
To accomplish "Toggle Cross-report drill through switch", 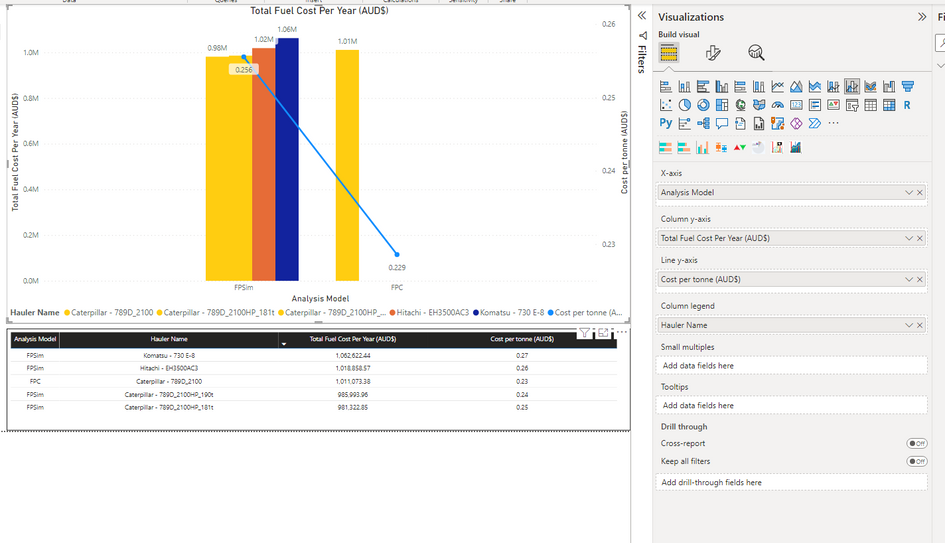I will [917, 444].
